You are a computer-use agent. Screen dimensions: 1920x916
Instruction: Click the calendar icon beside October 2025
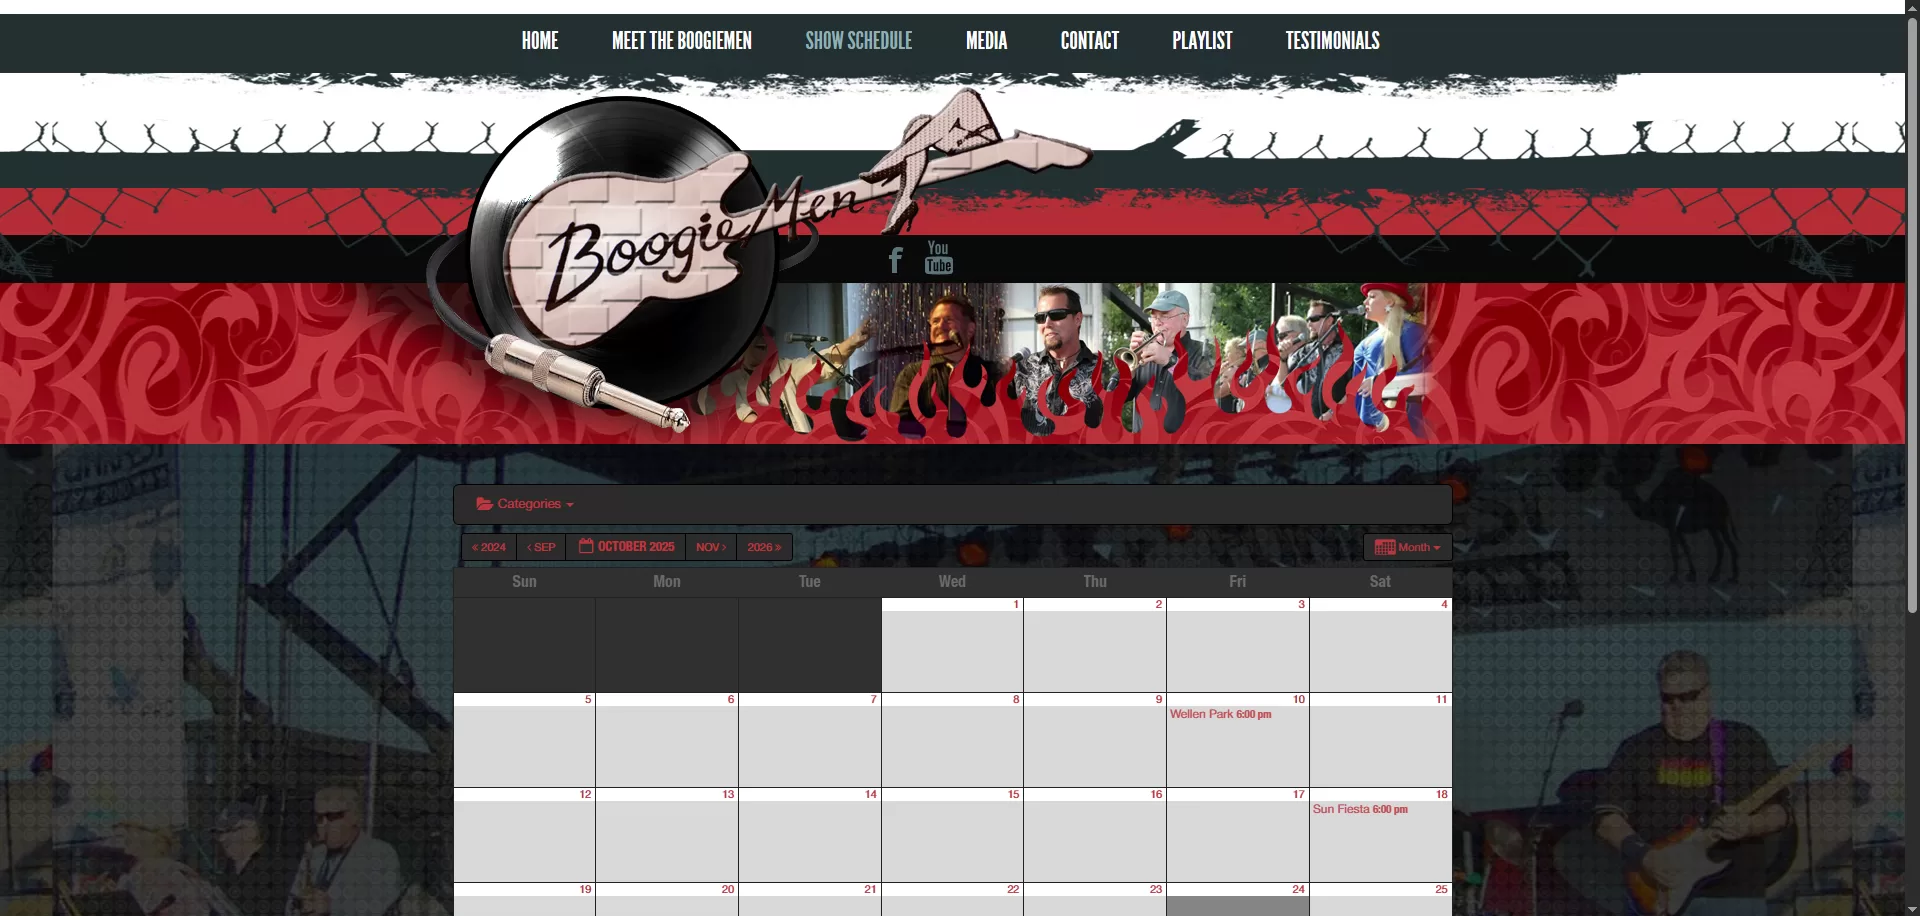[586, 546]
